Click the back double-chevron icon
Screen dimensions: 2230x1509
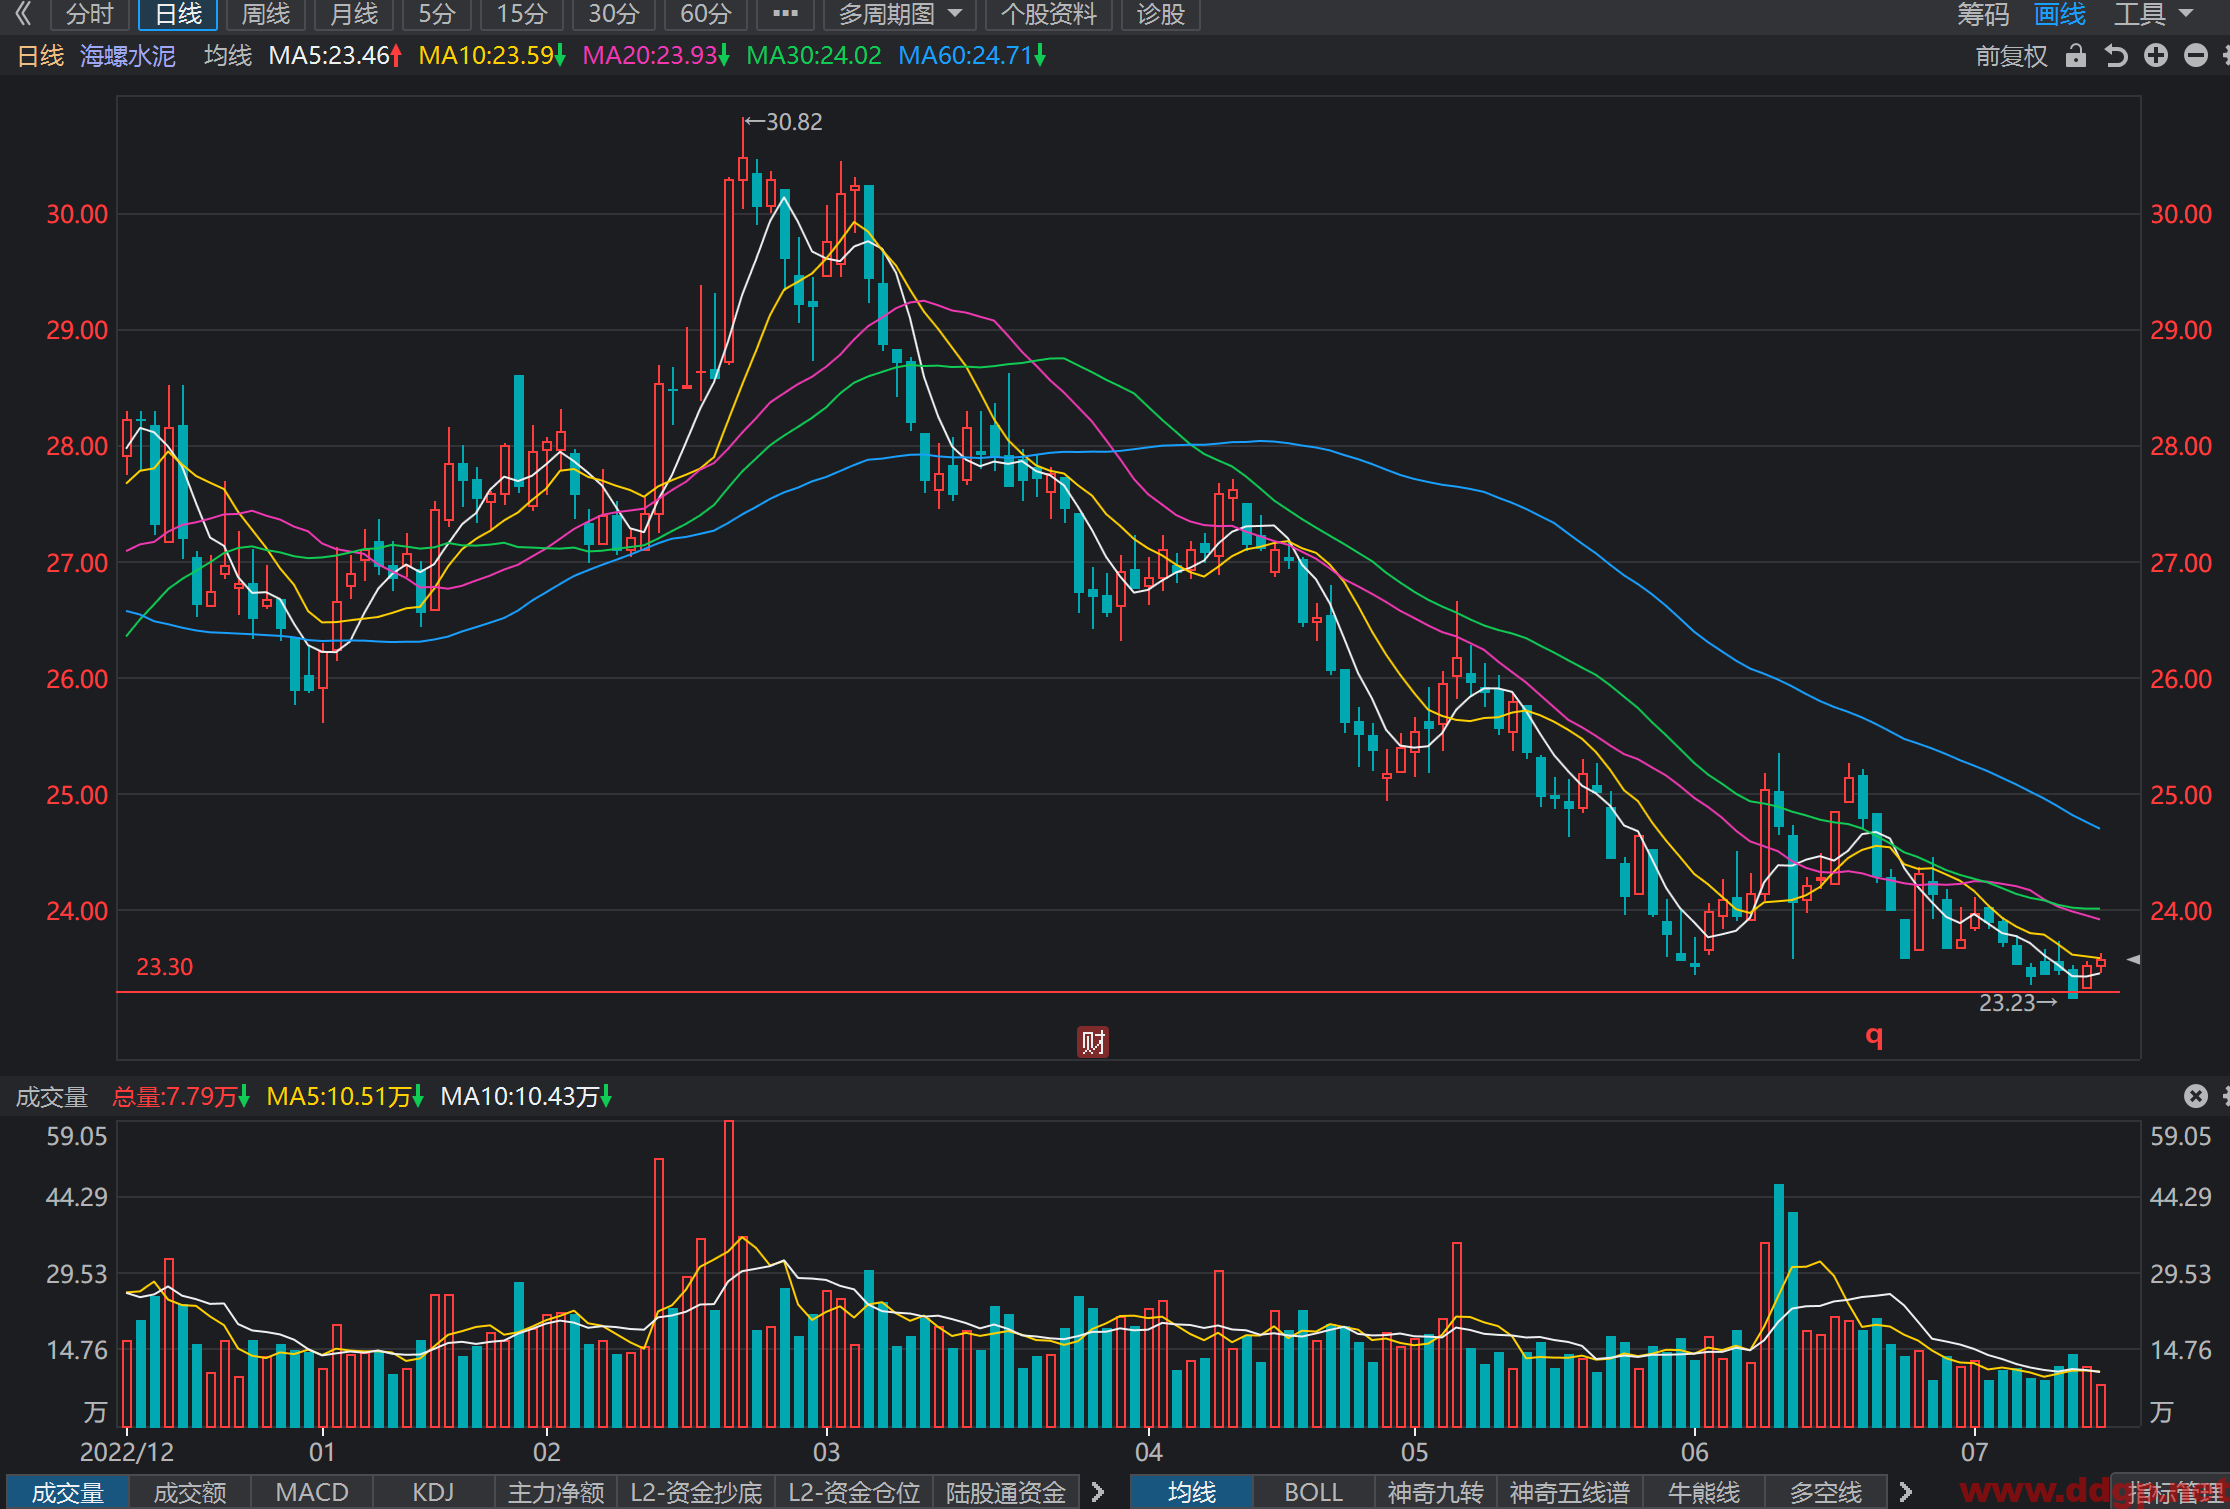[x=23, y=14]
